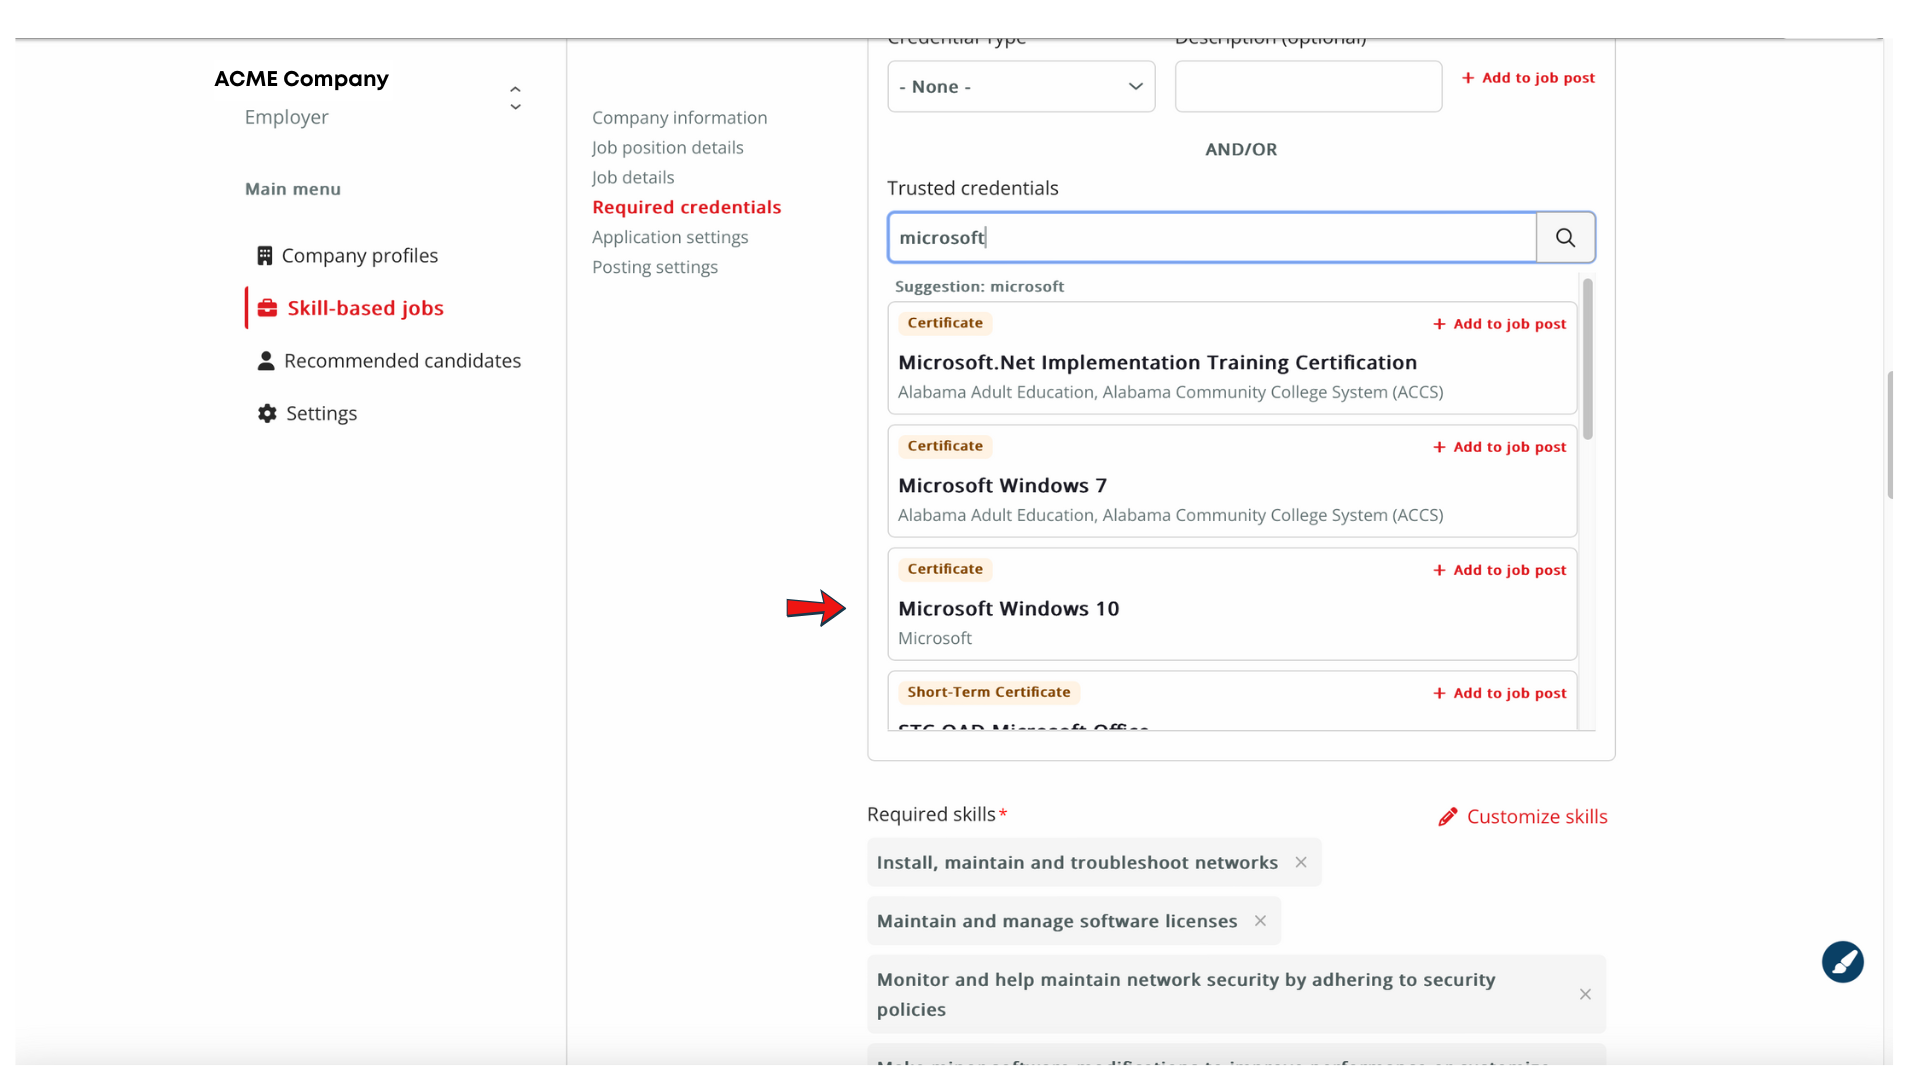Image resolution: width=1920 pixels, height=1080 pixels.
Task: Add Short-Term Certificate to job post
Action: coord(1499,693)
